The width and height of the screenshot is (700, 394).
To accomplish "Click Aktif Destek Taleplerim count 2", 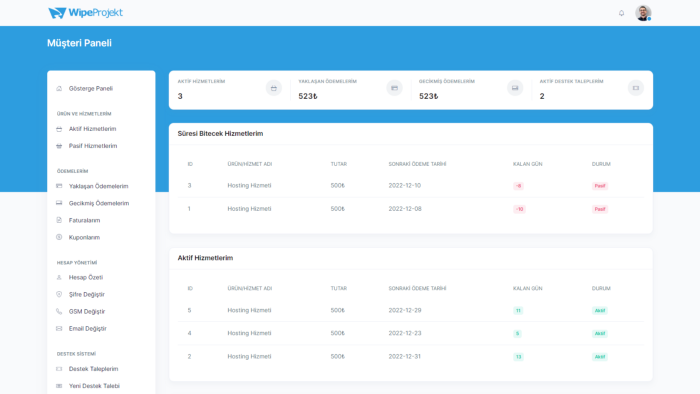I will (x=542, y=96).
